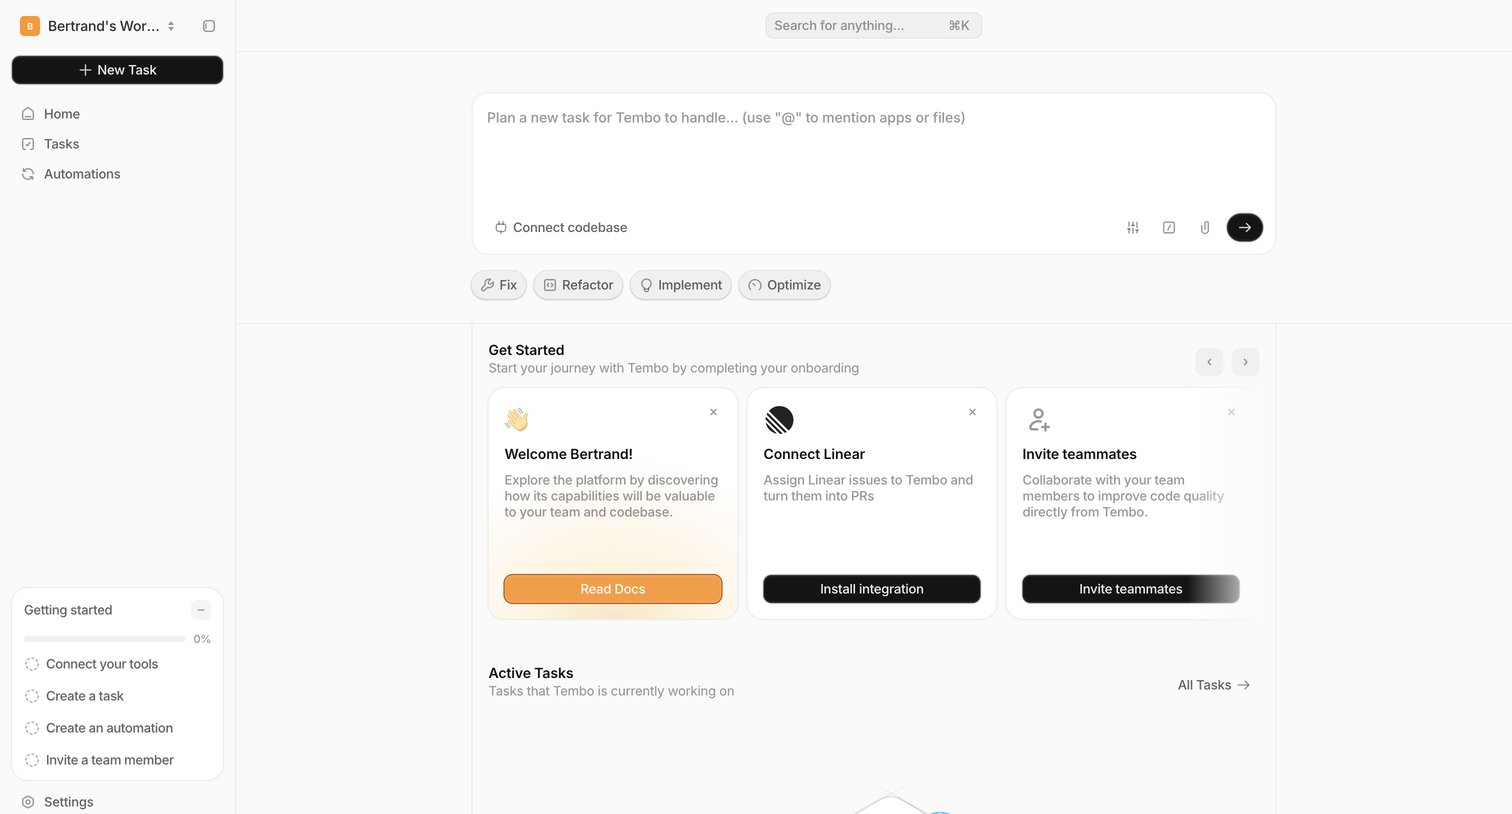Click the Invite teammates button
Image resolution: width=1512 pixels, height=814 pixels.
click(x=1131, y=589)
